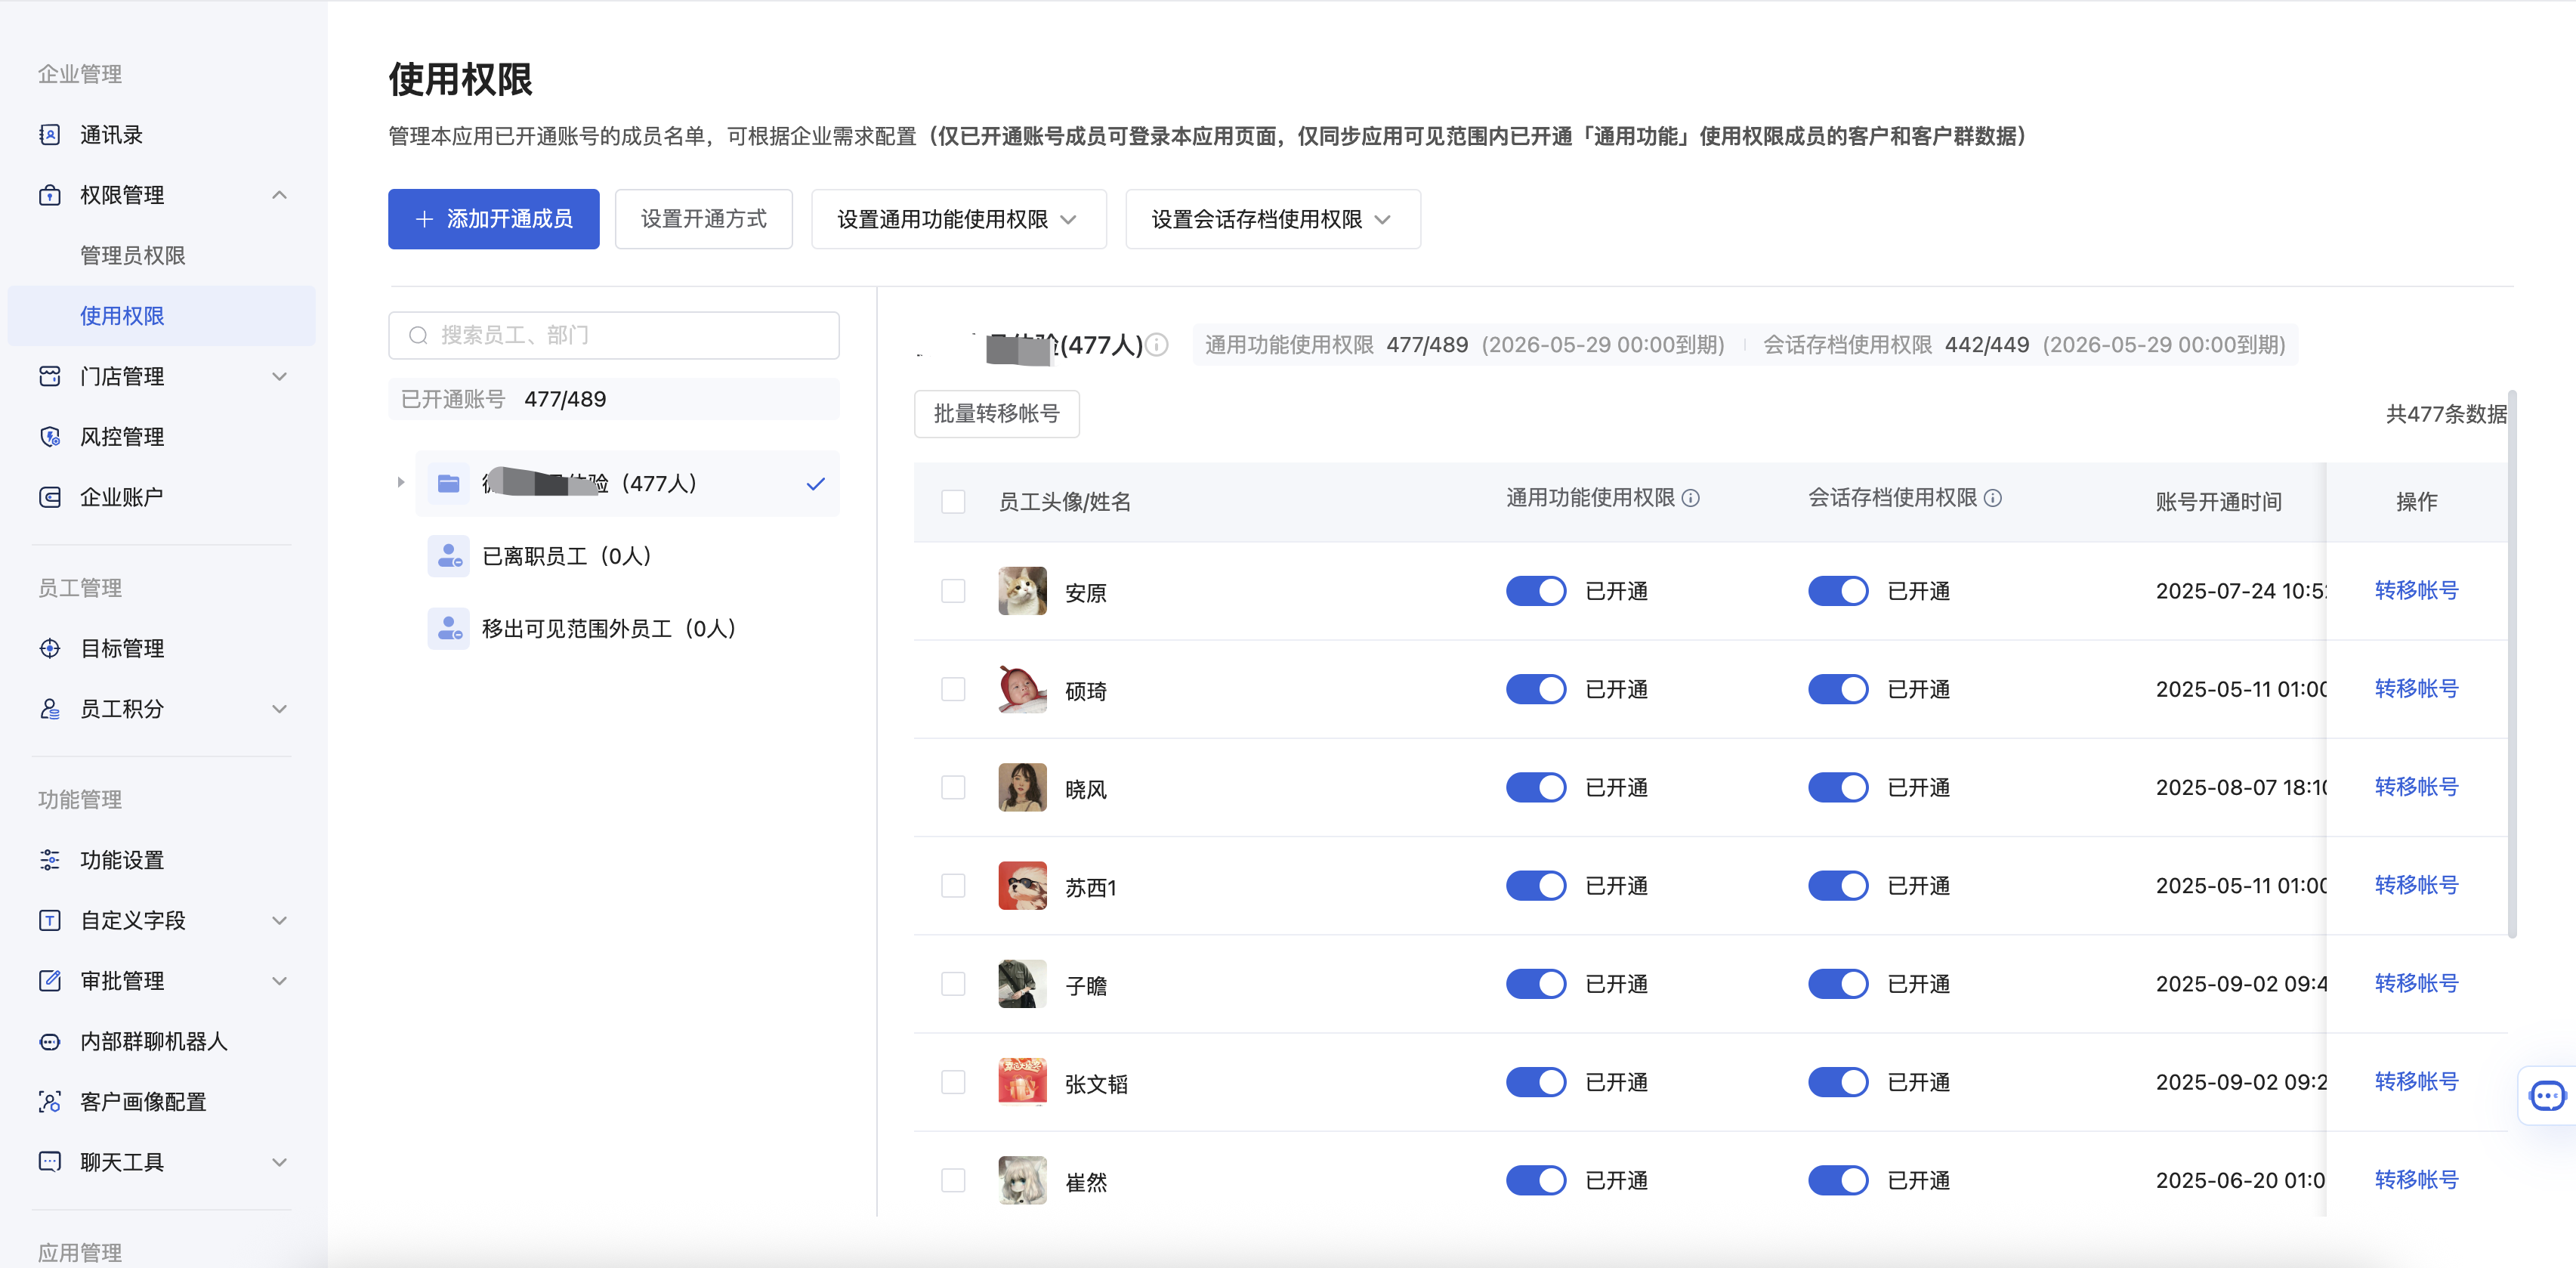Check the box for employee 晓风
Screen dimensions: 2576x1268
tap(953, 788)
